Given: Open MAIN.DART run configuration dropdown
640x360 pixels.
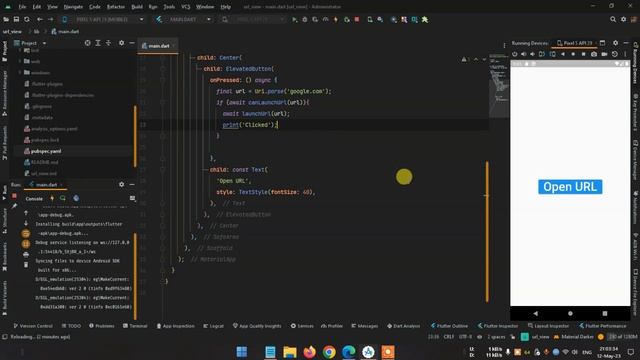Looking at the screenshot, I should (x=184, y=20).
